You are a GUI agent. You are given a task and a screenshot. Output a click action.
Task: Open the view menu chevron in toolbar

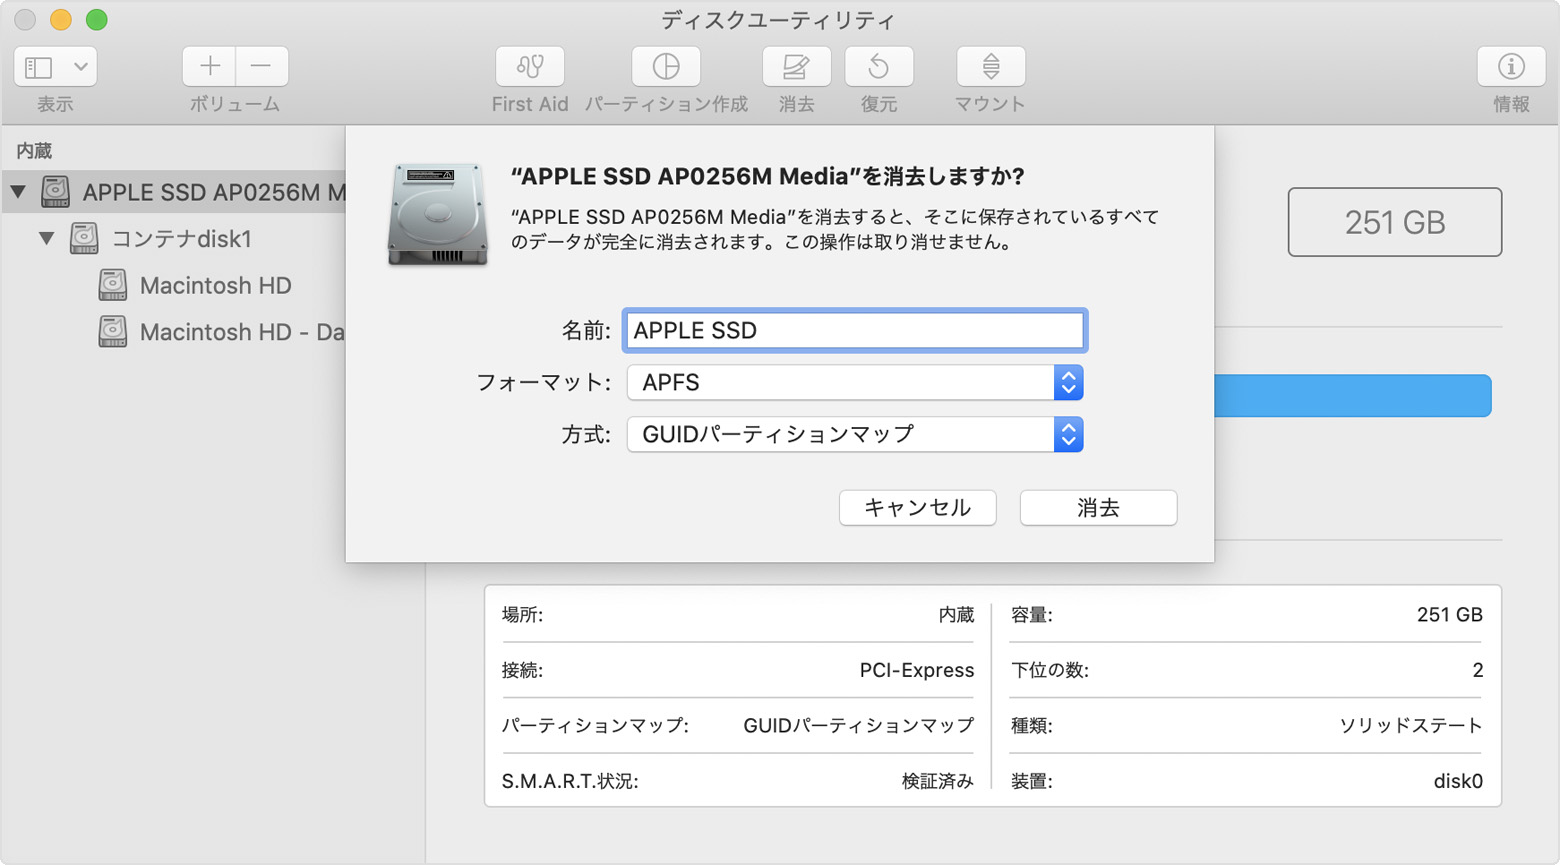coord(81,67)
